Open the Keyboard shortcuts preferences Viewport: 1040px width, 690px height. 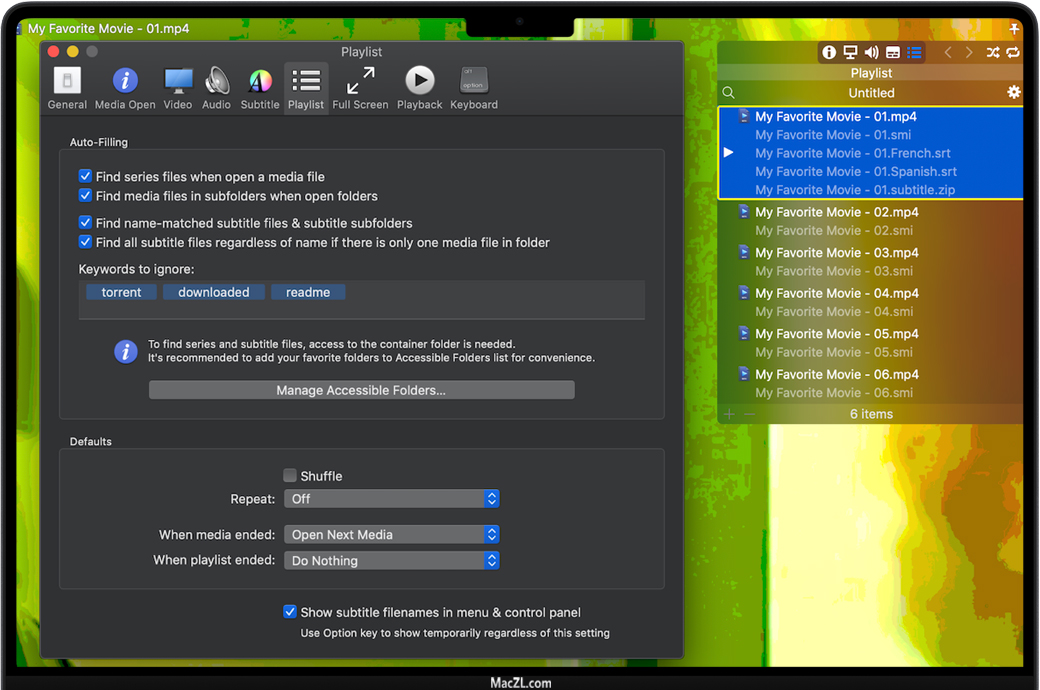[x=473, y=88]
